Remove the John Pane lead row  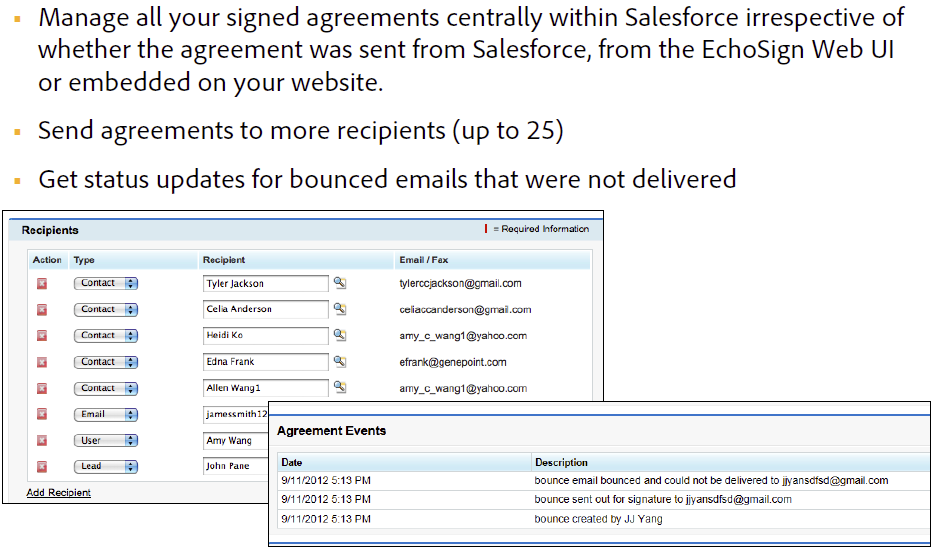(x=42, y=466)
